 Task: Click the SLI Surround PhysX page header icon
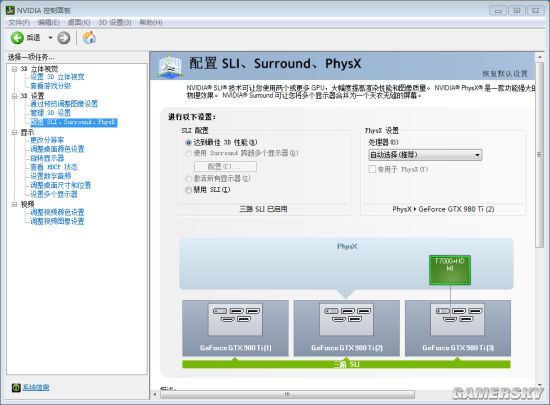tap(170, 66)
